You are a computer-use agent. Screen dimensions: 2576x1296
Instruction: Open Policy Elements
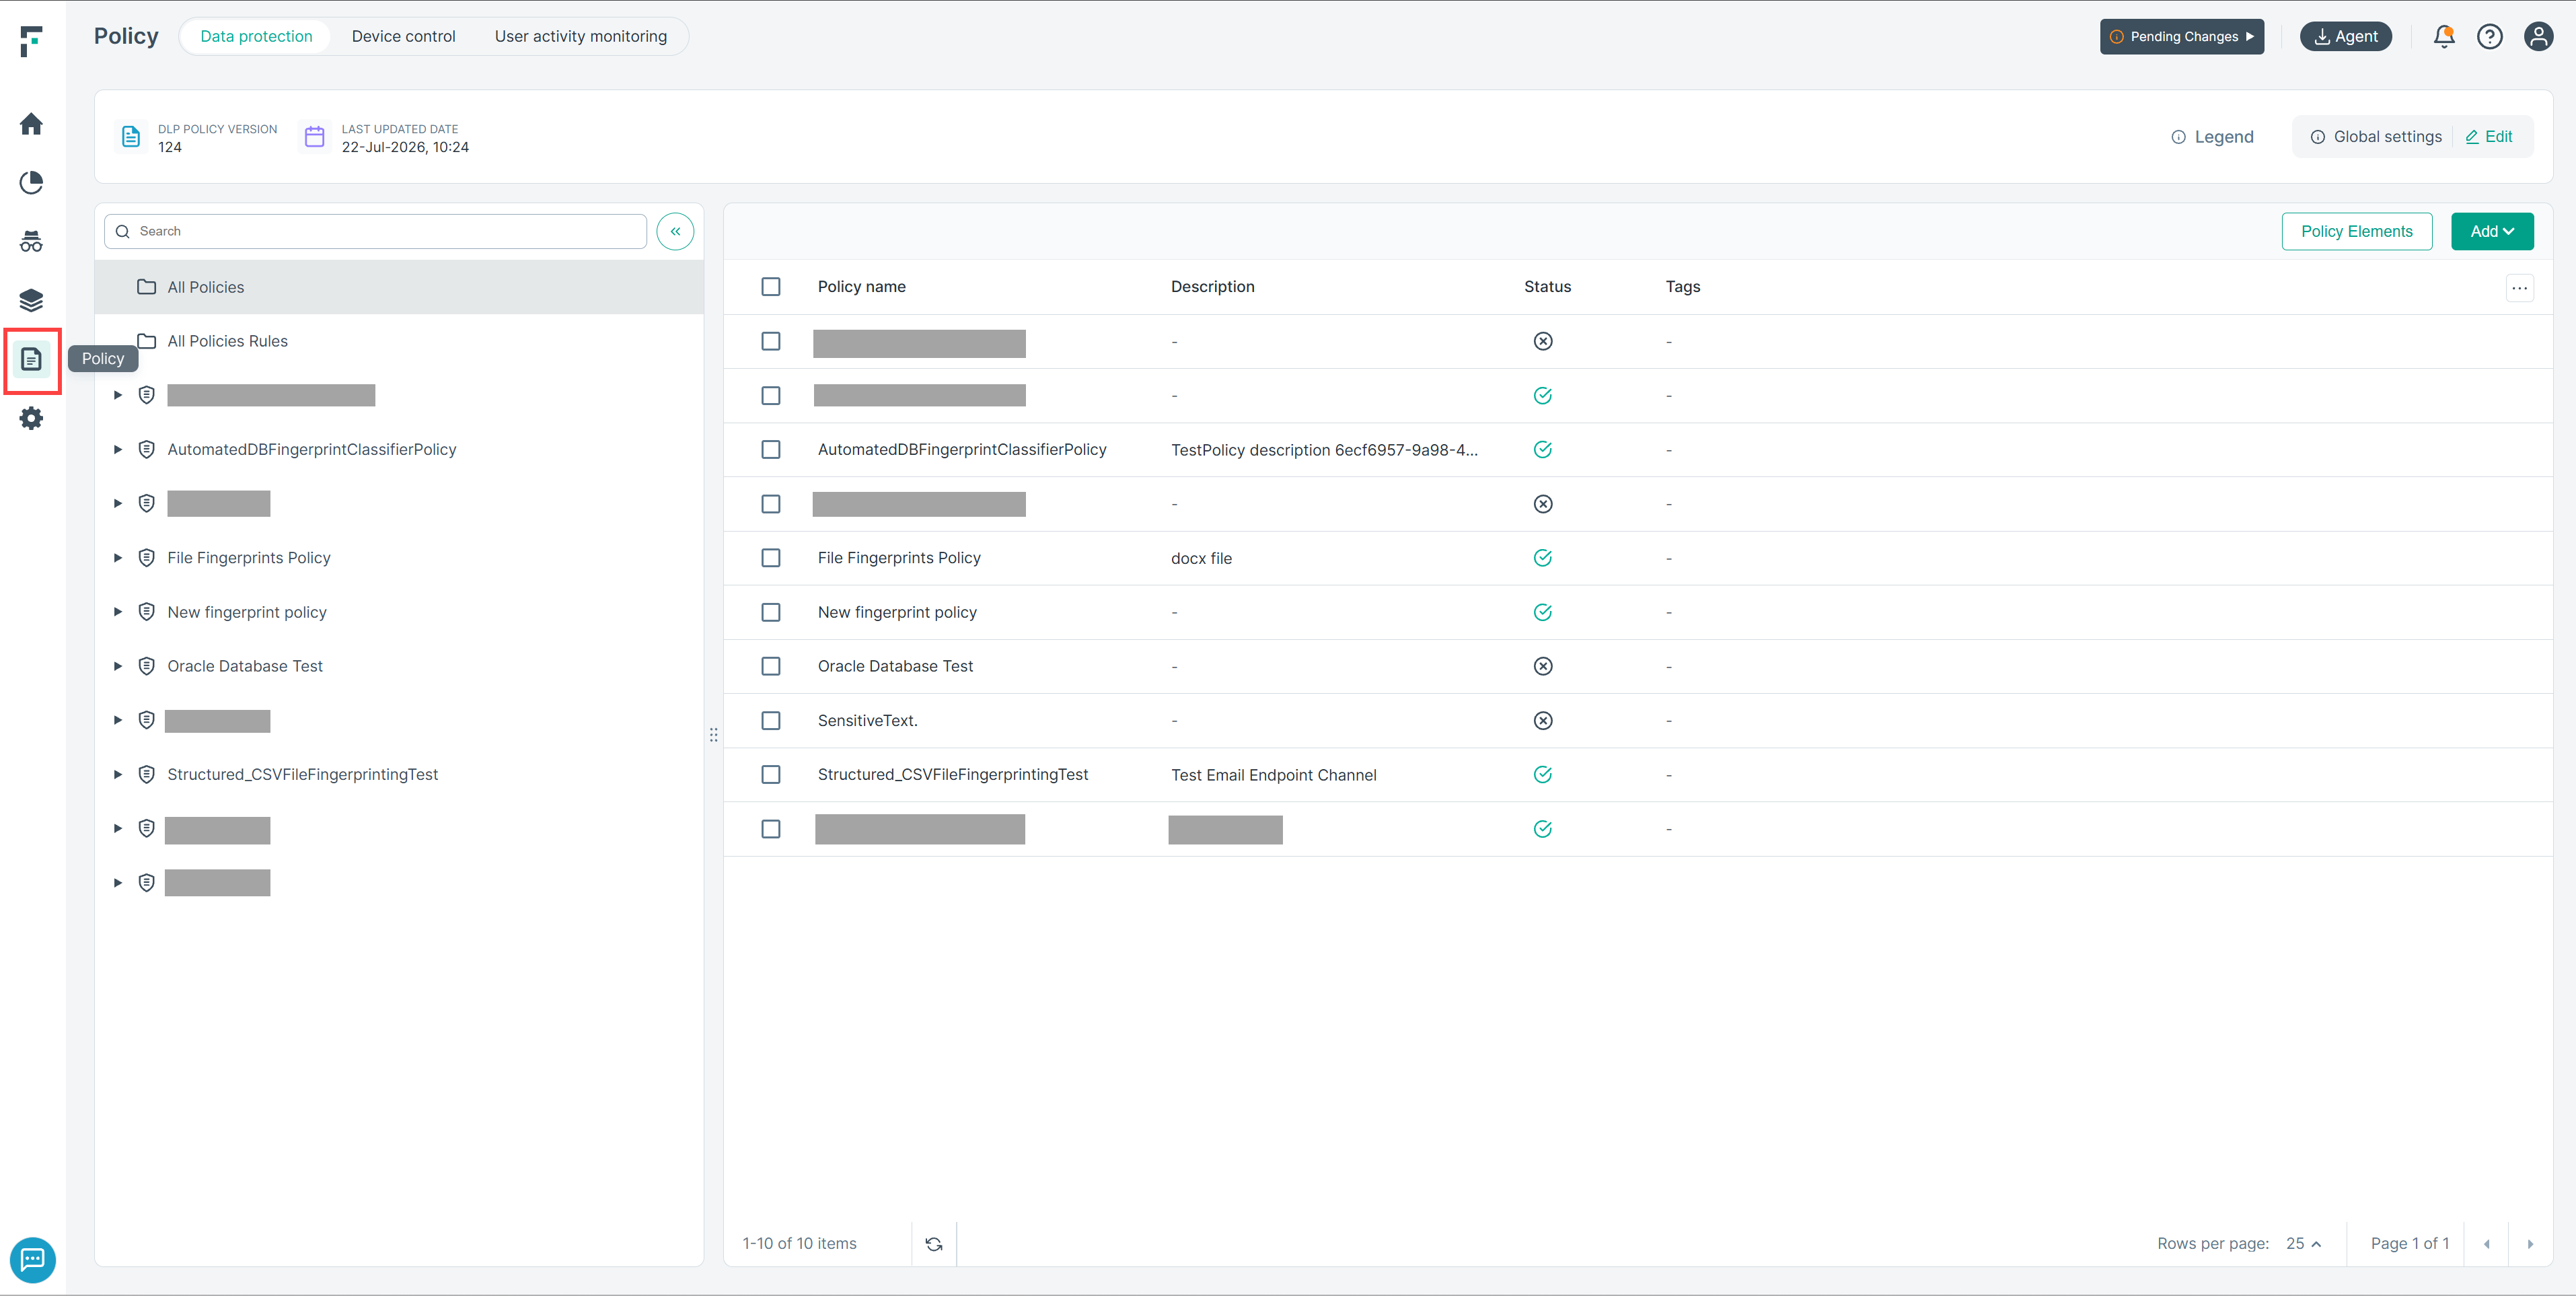[2357, 232]
